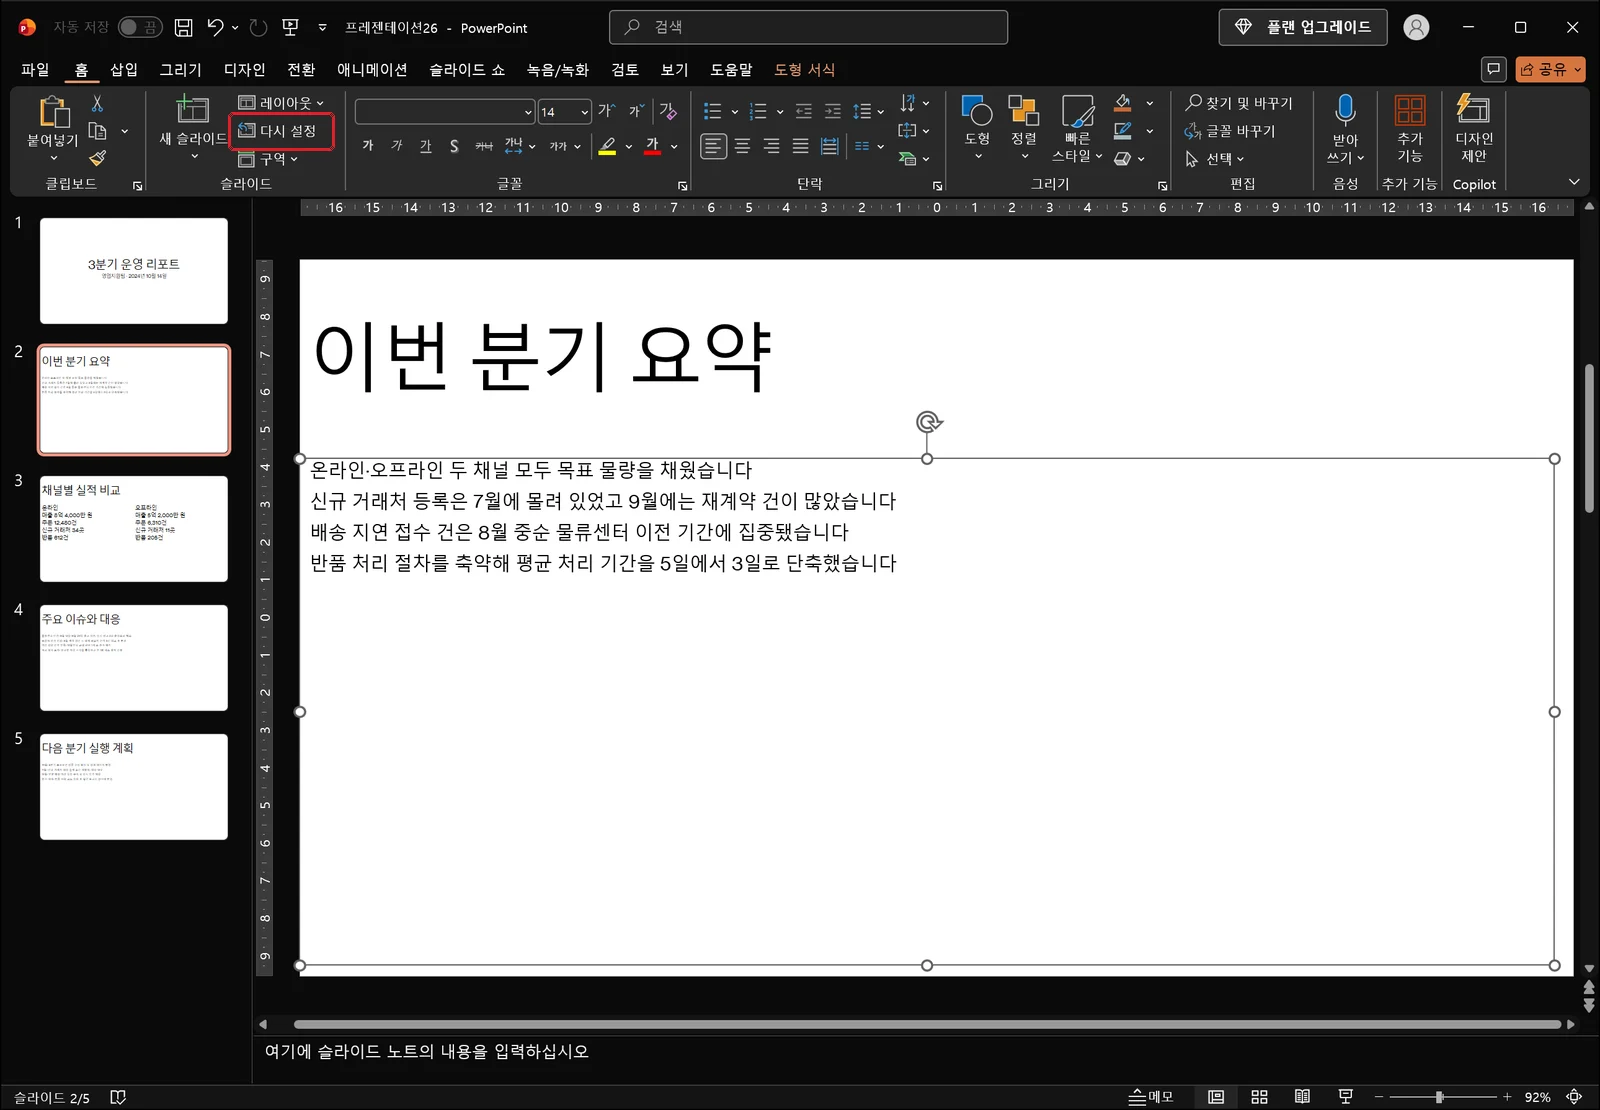
Task: Open the File (파일) menu
Action: pyautogui.click(x=35, y=69)
